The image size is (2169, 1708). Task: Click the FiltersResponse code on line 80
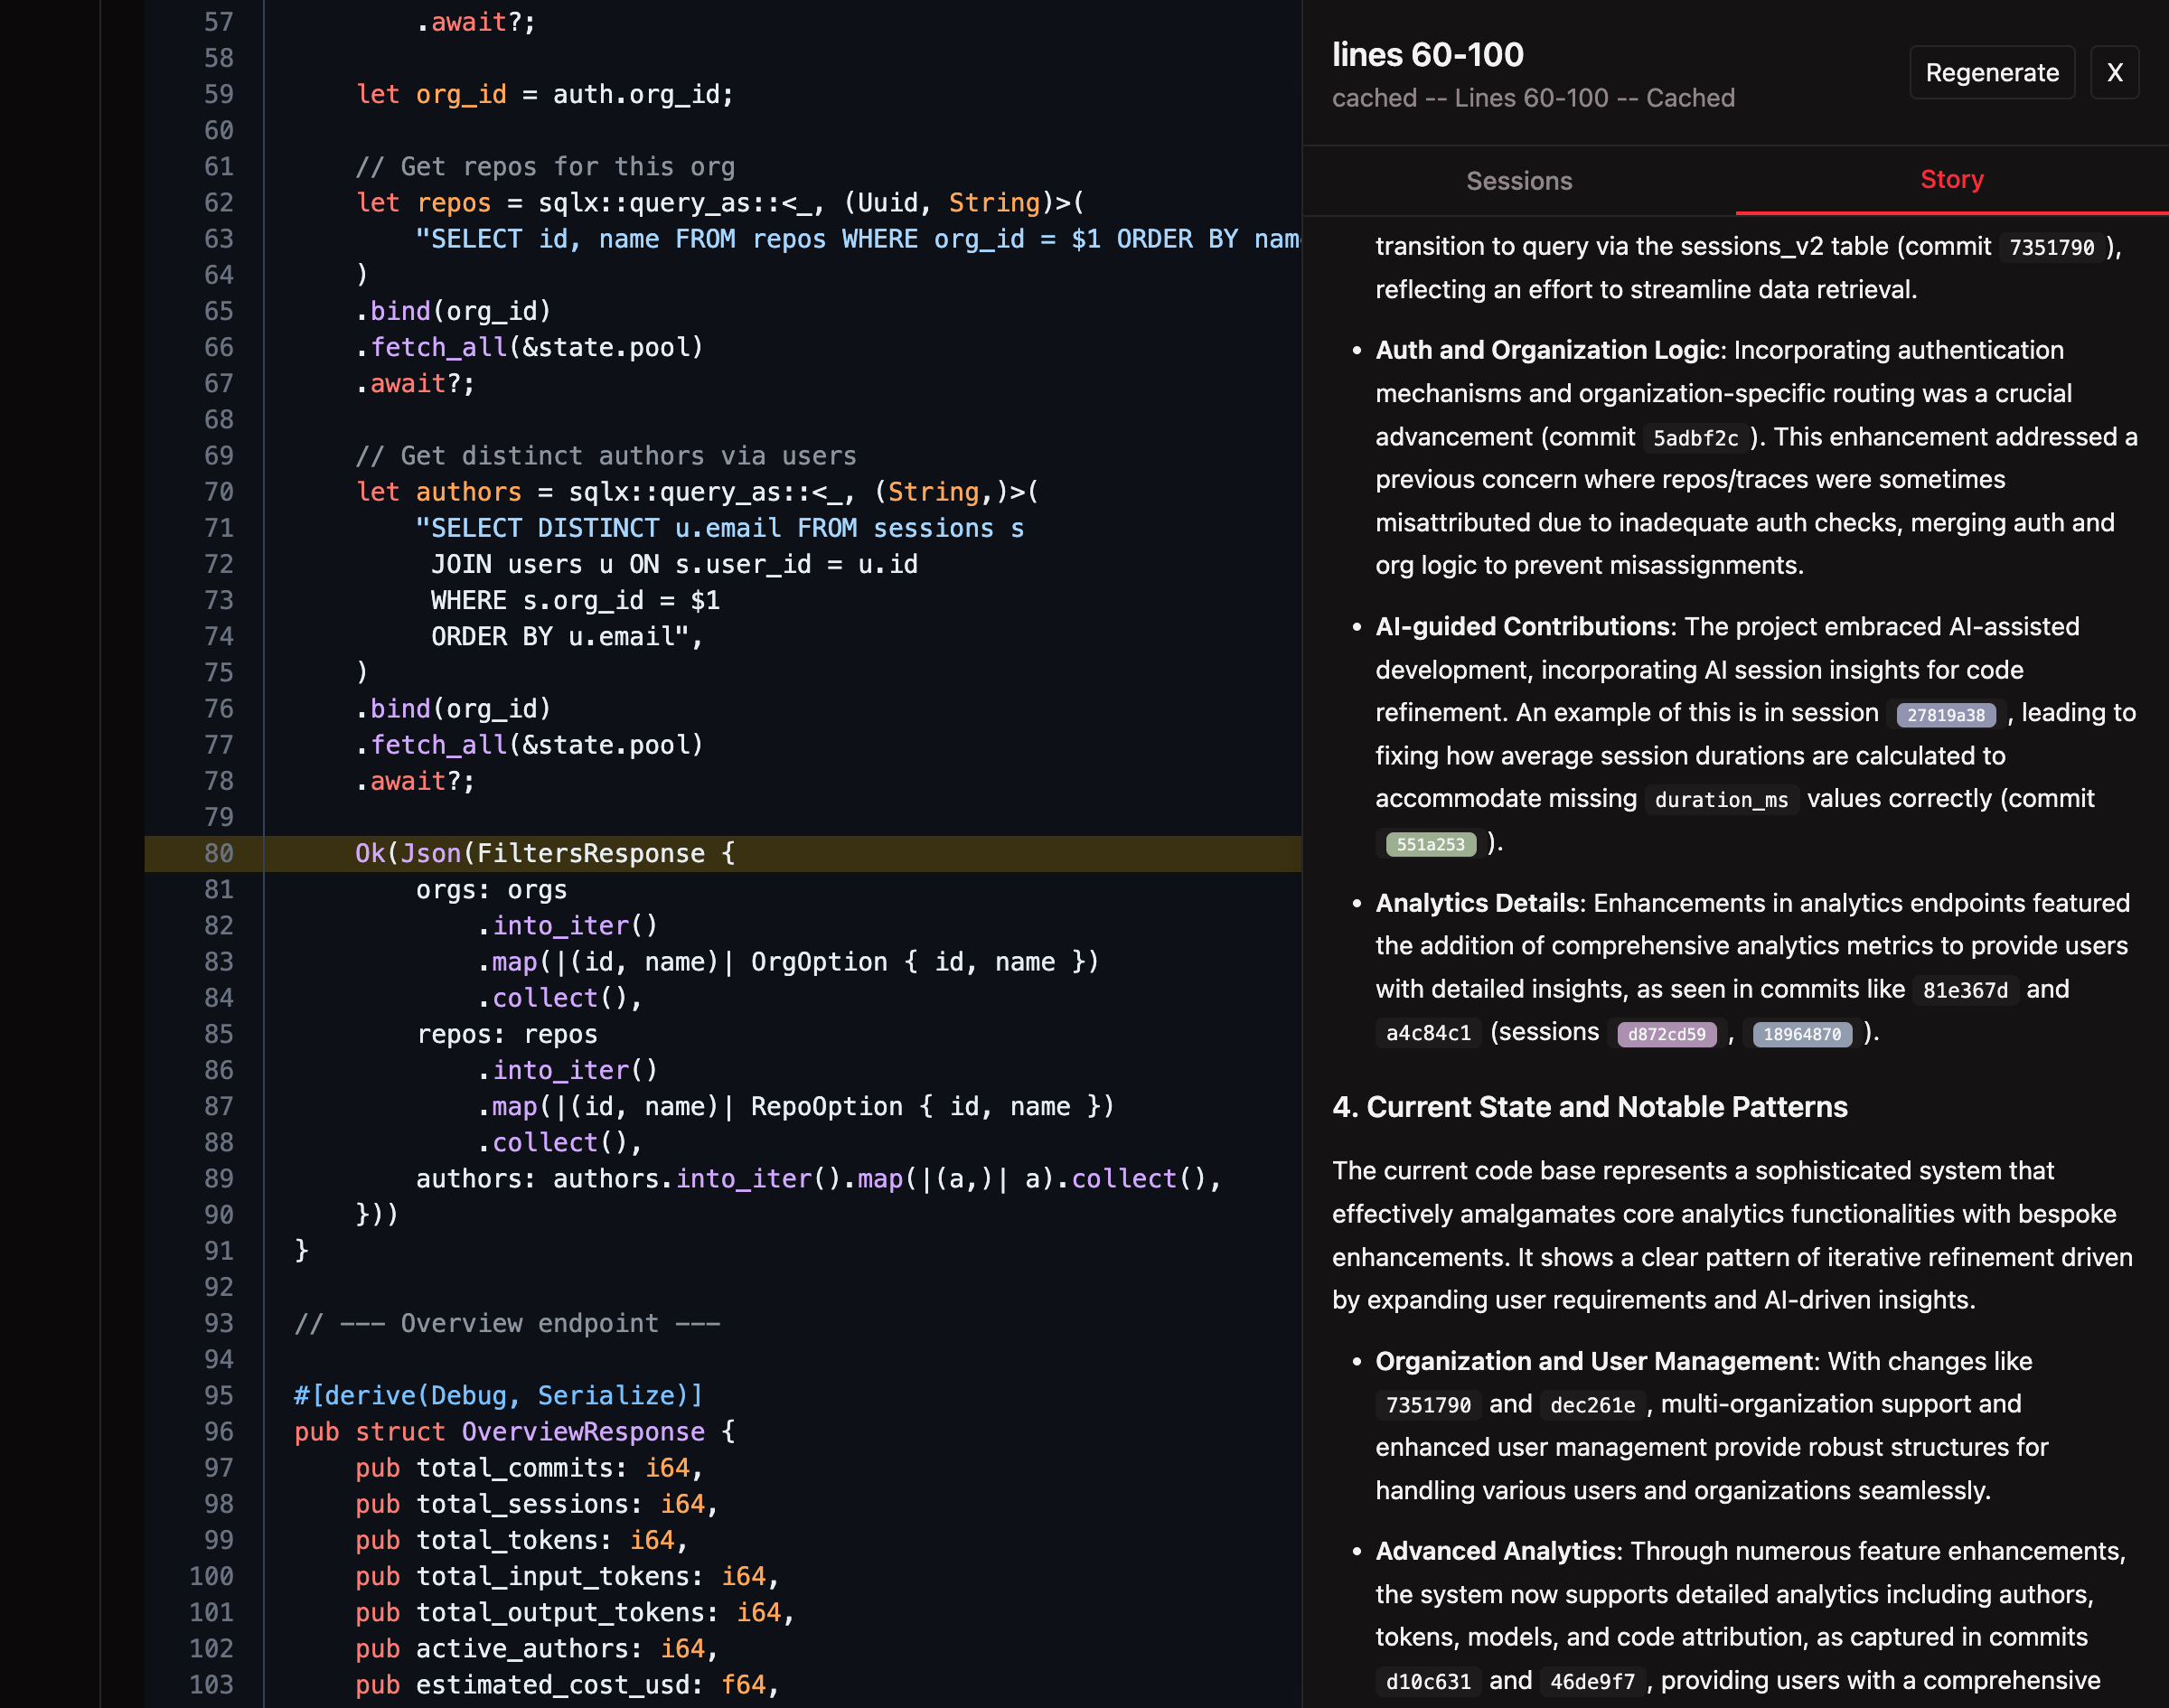point(590,854)
